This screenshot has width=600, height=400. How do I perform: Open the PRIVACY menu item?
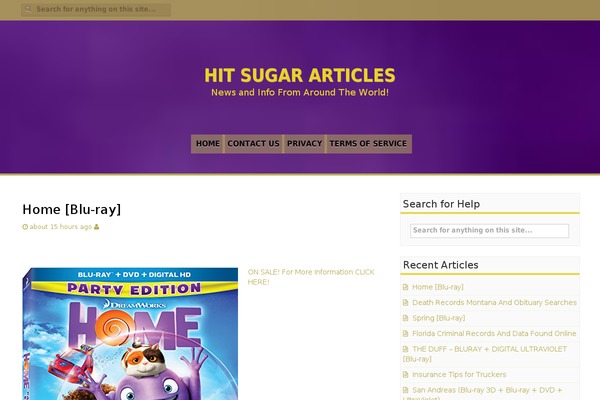coord(305,144)
